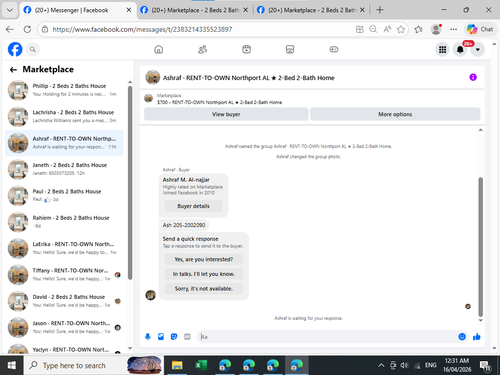
Task: Refresh the page
Action: pos(27,29)
